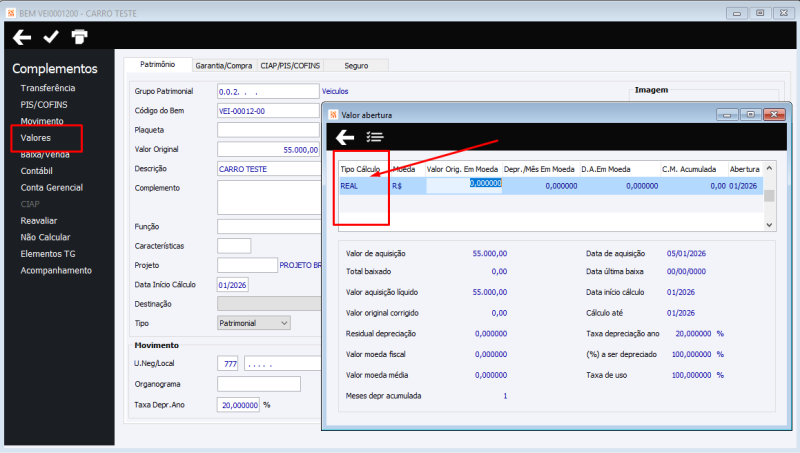
Task: Click the Data de aquisição value 05/01/2026
Action: point(686,254)
